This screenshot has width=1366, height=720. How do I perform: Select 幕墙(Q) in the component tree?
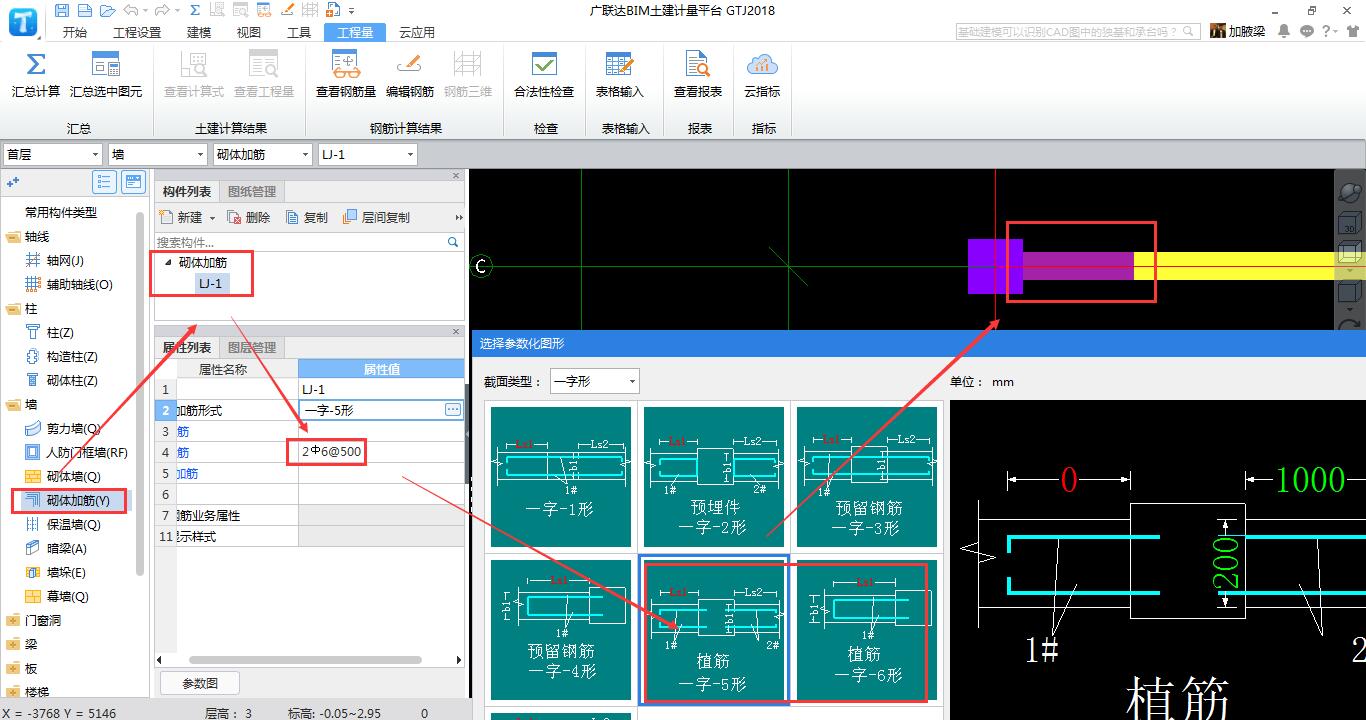click(x=67, y=596)
